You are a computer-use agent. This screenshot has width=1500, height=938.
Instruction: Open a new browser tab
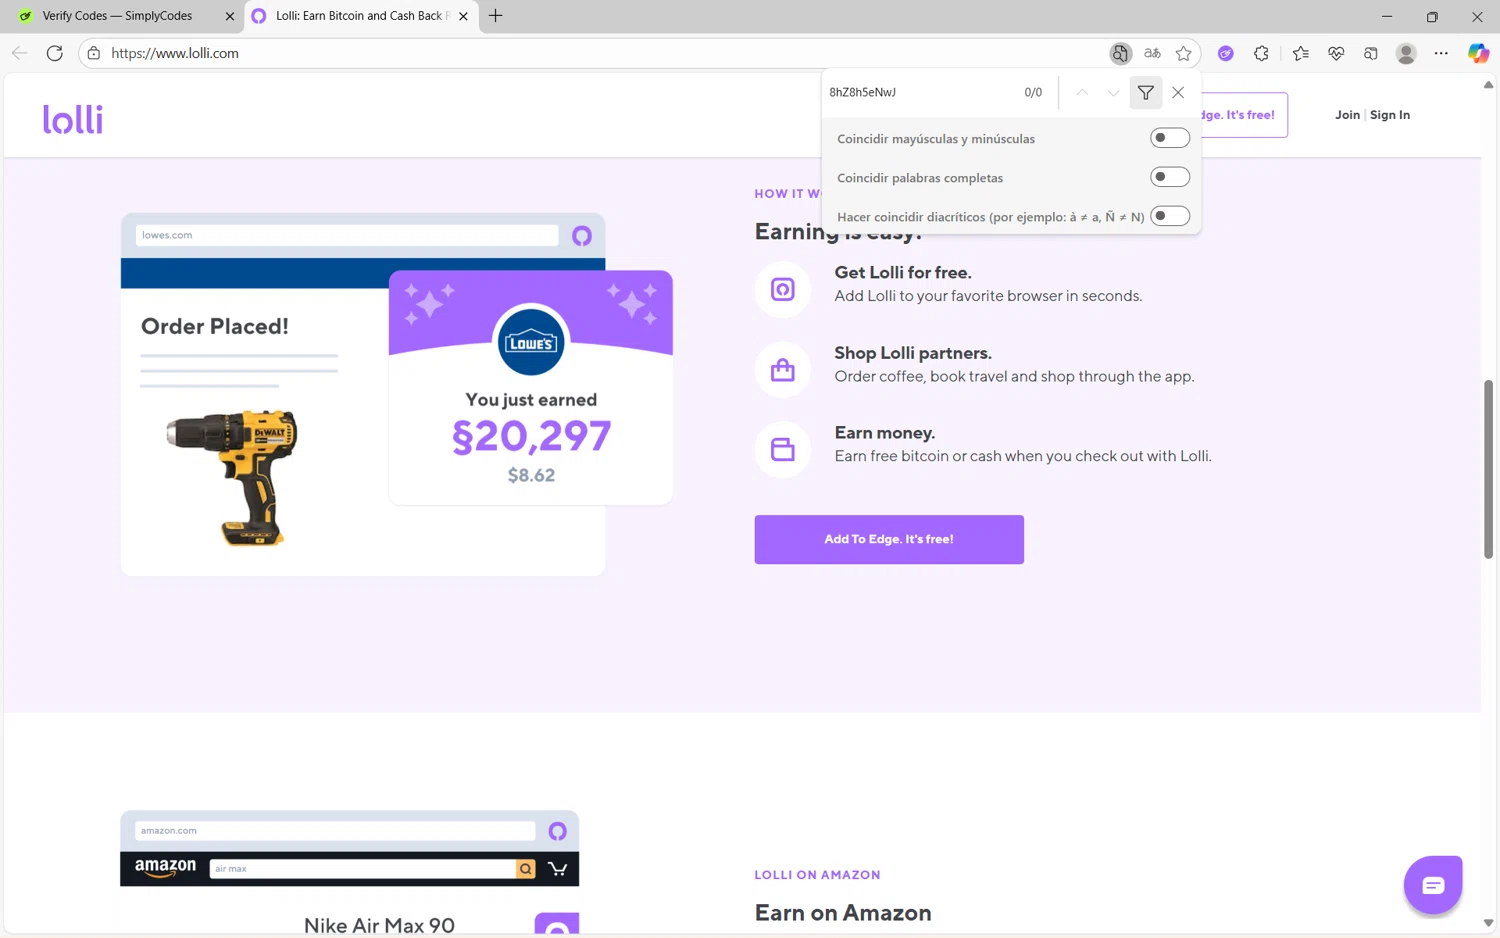pos(495,16)
